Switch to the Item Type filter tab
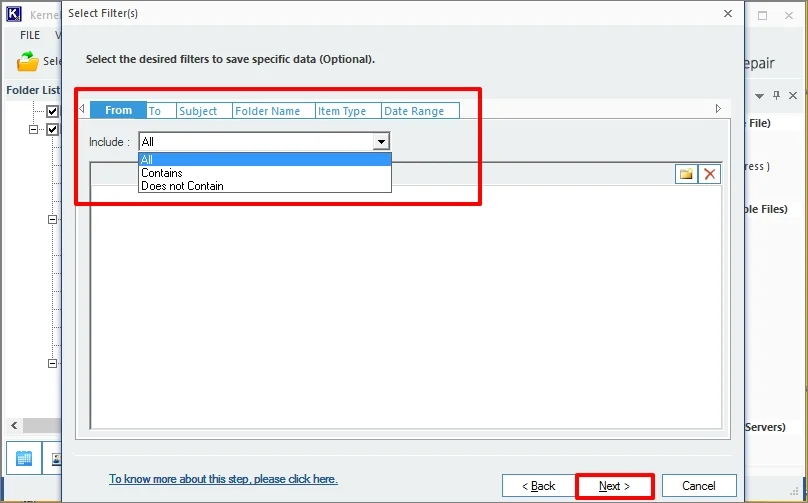 pos(348,111)
